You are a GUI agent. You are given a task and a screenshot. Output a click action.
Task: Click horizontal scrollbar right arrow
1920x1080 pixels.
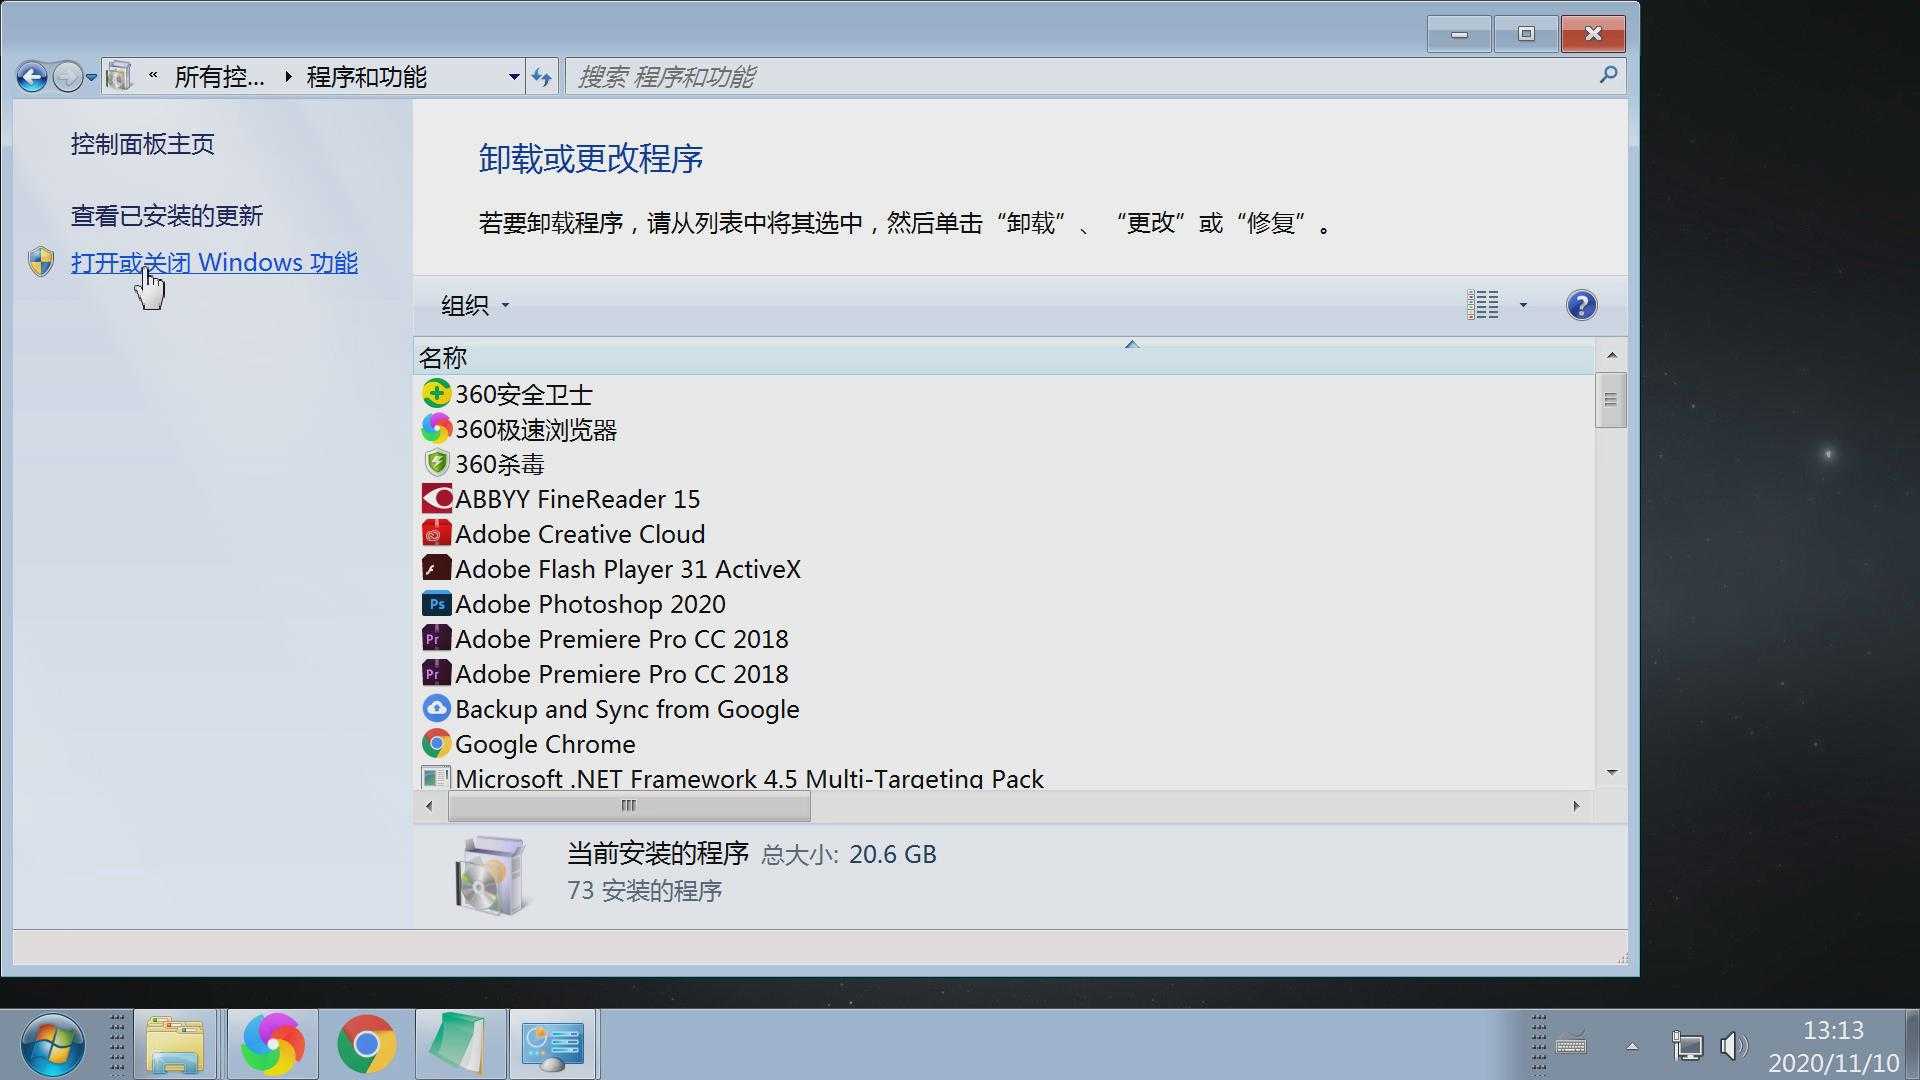1577,806
